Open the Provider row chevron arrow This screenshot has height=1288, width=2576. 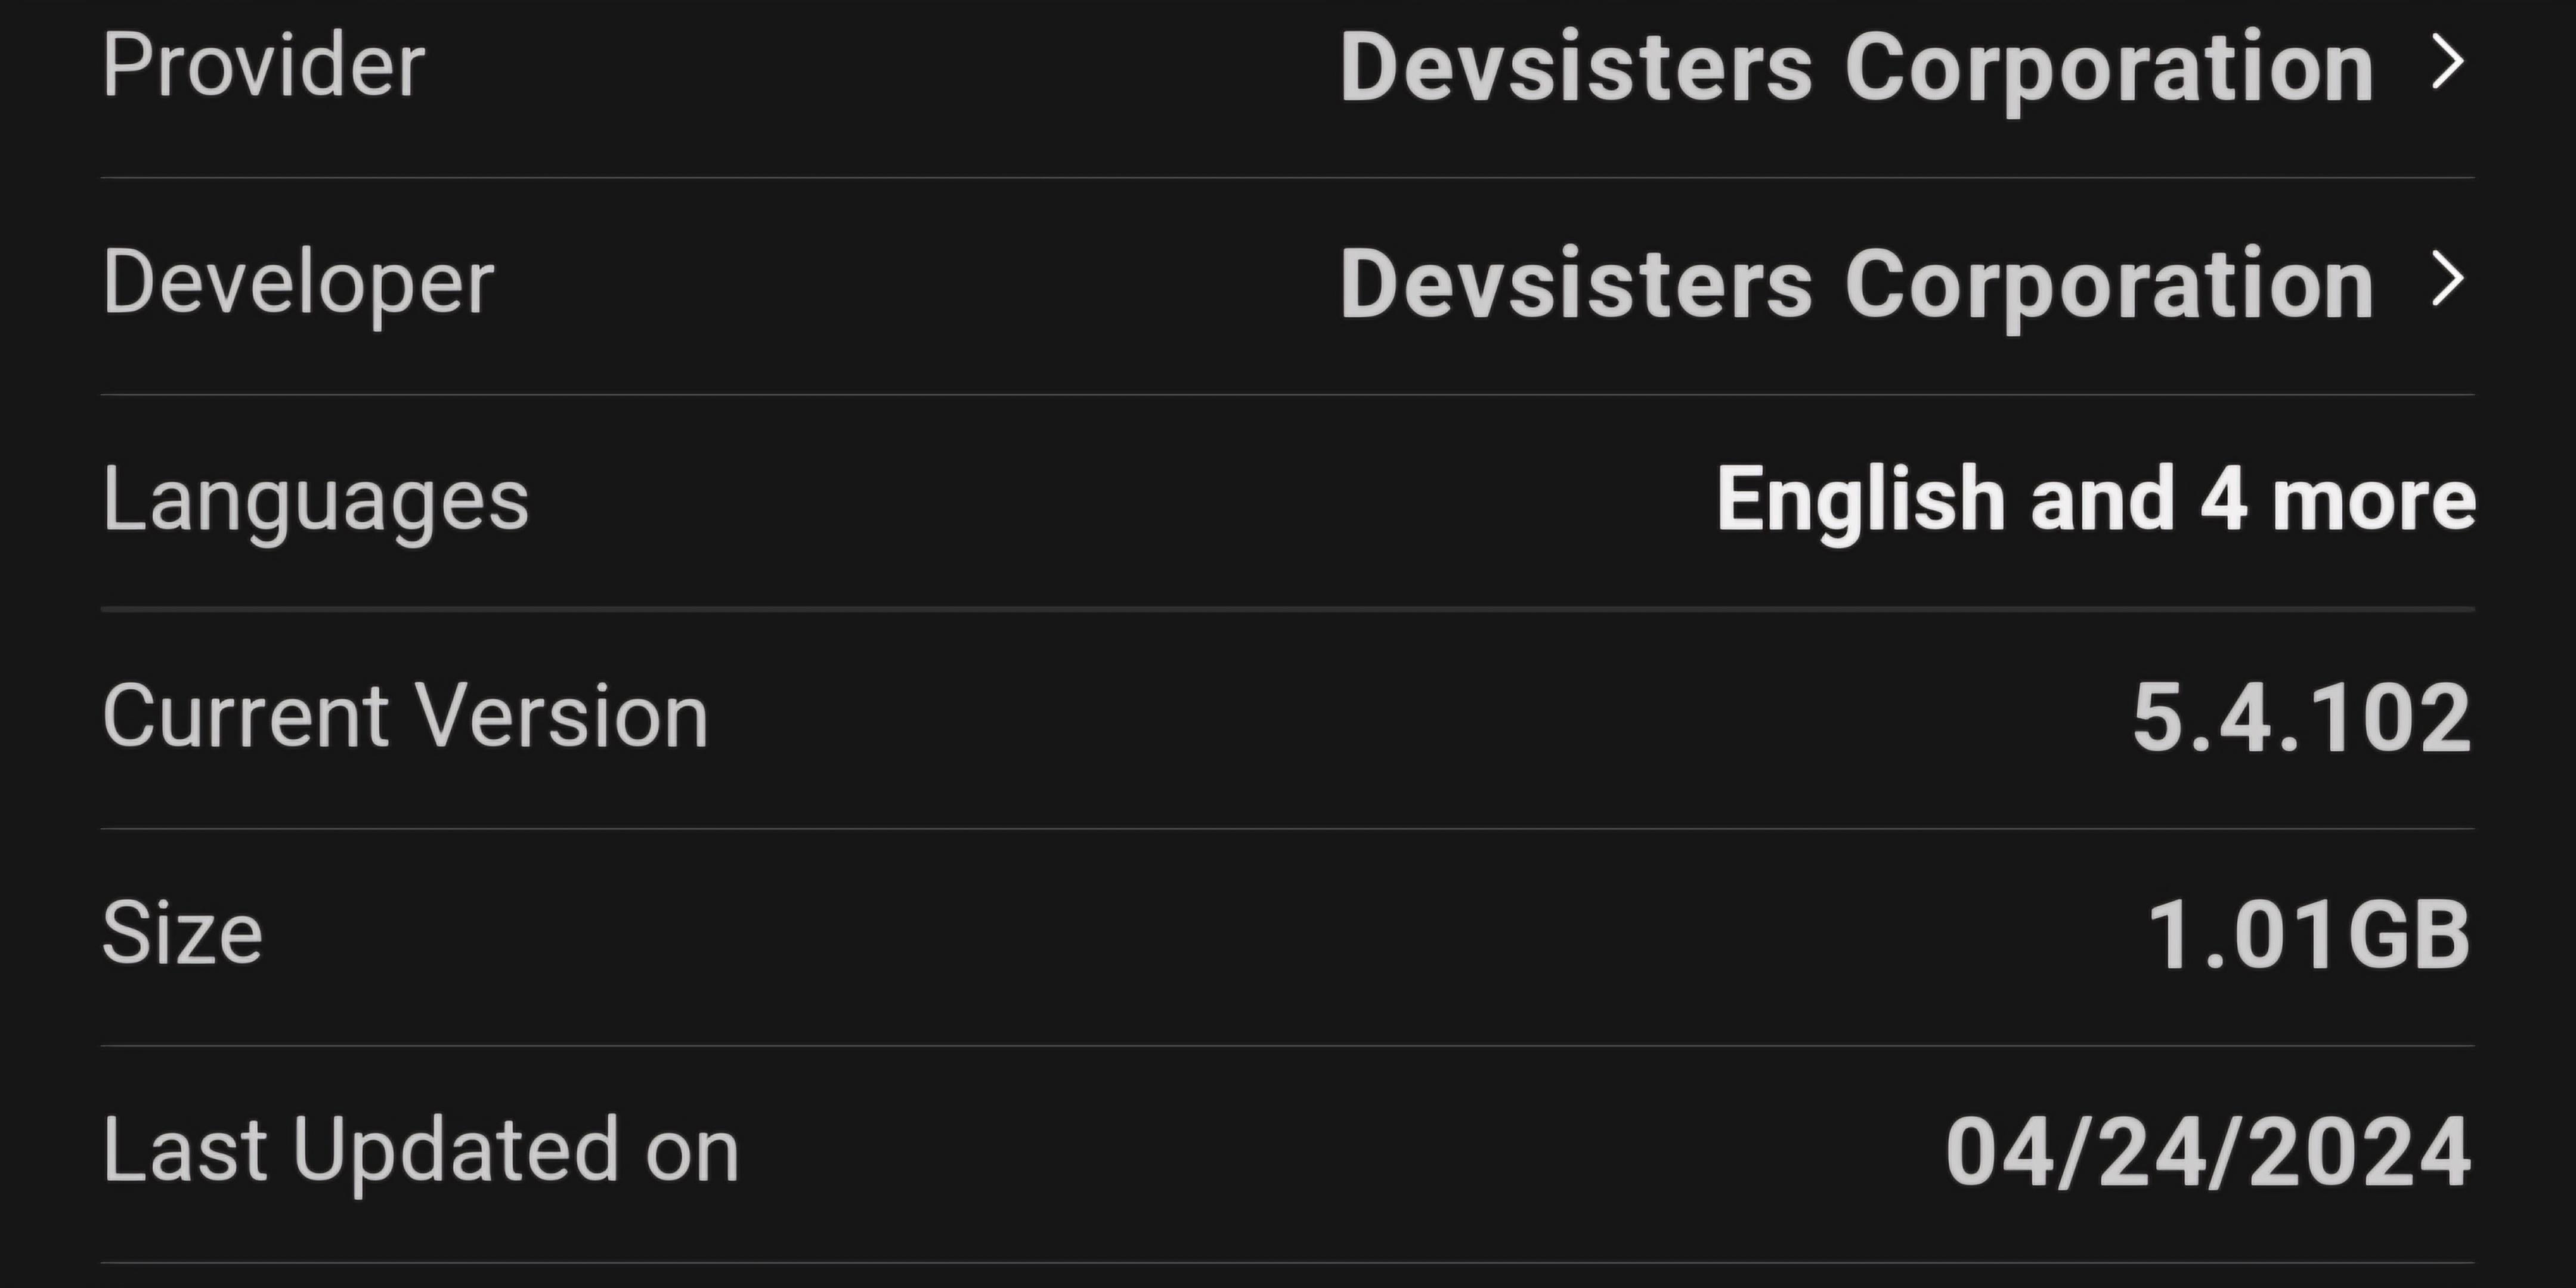coord(2448,62)
